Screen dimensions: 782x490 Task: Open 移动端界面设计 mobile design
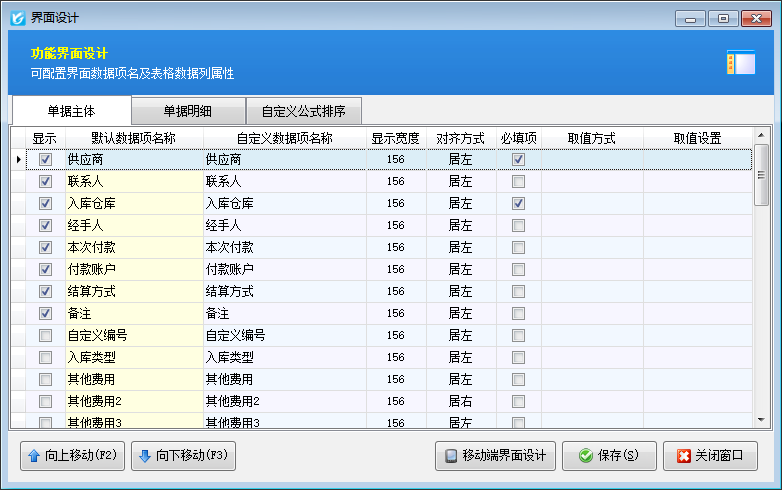[495, 456]
